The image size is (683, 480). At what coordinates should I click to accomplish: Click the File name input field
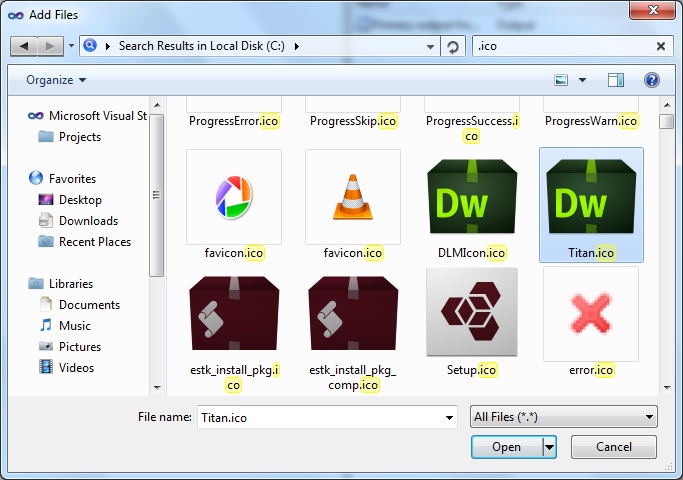[x=320, y=417]
